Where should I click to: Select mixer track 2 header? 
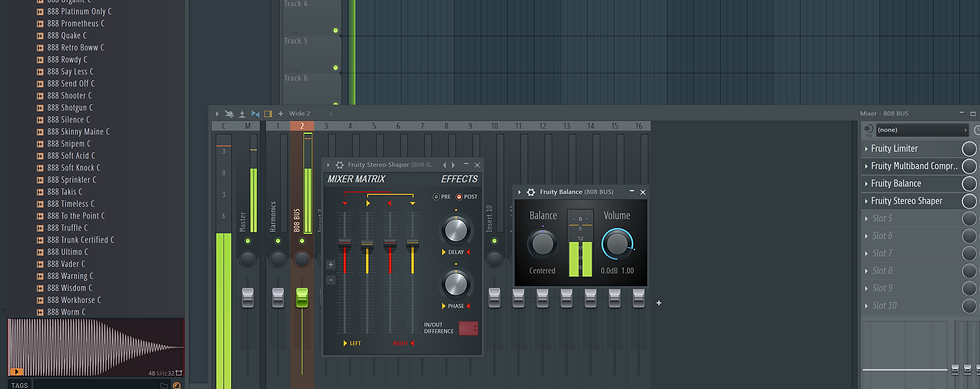coord(302,126)
